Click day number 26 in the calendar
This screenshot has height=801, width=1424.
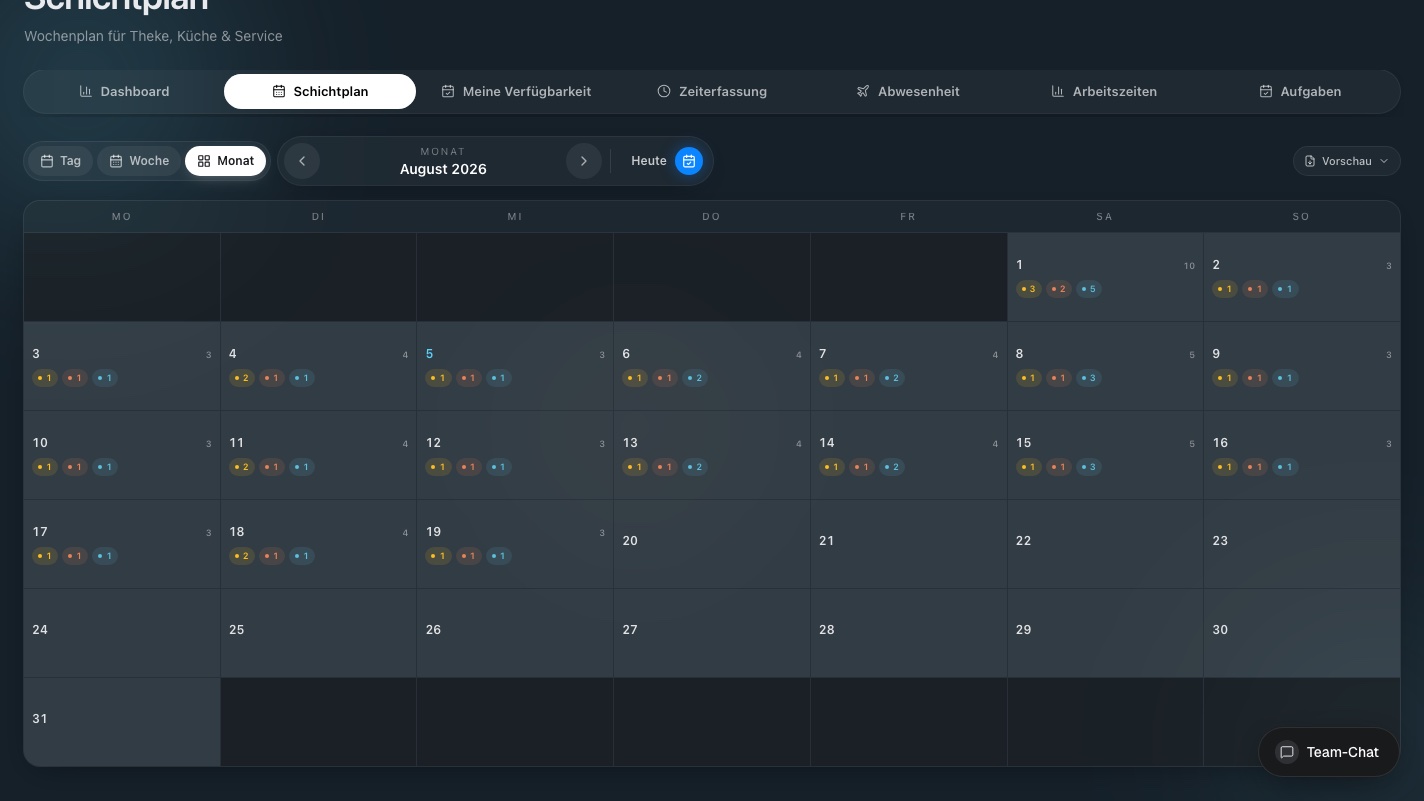click(433, 630)
